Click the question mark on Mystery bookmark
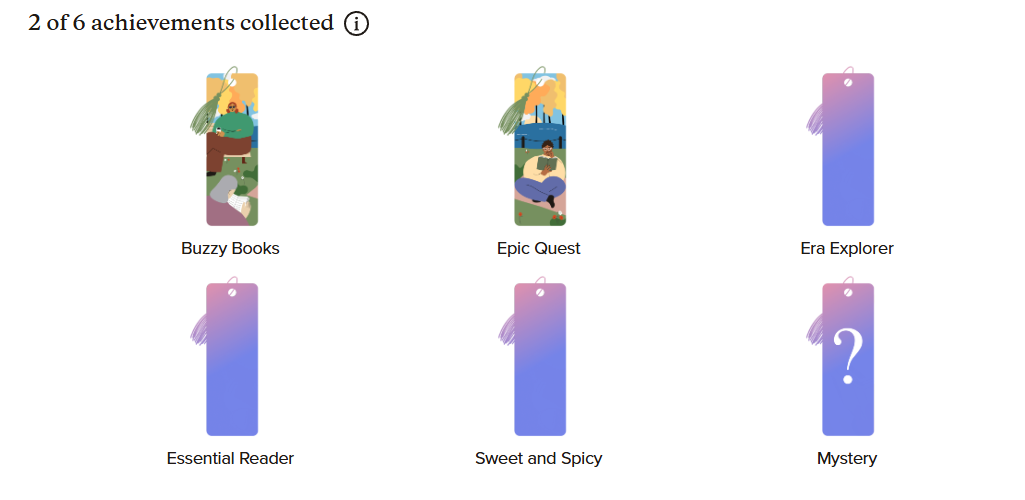This screenshot has height=500, width=1025. (848, 358)
